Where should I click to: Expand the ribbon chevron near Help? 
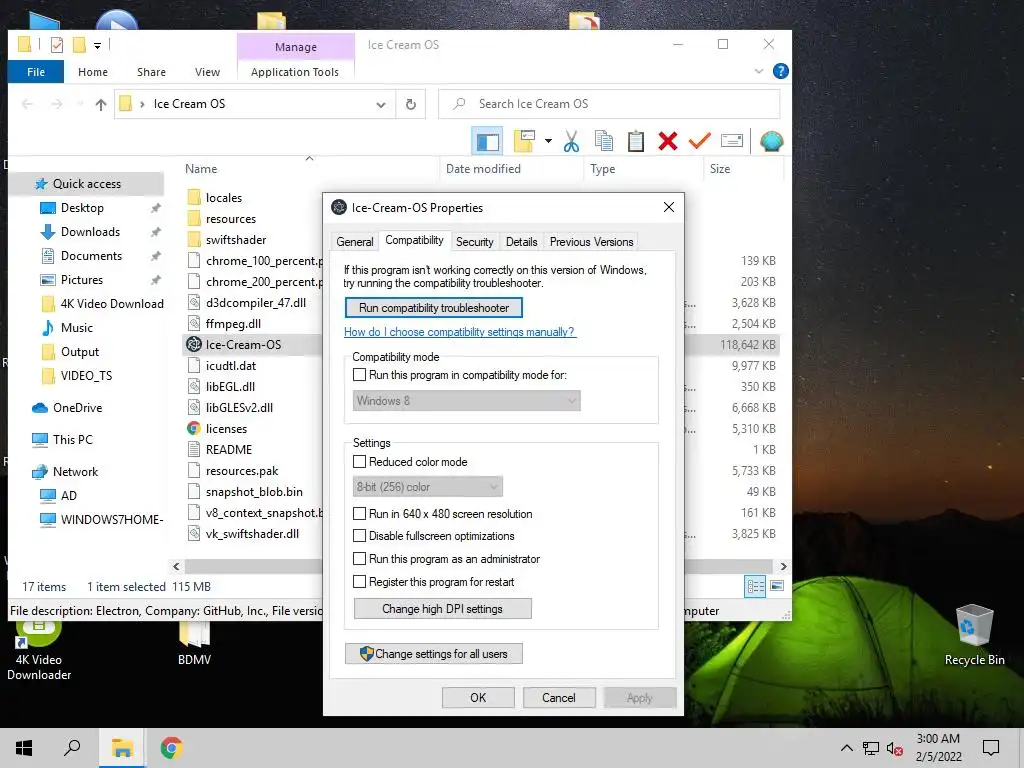point(759,71)
